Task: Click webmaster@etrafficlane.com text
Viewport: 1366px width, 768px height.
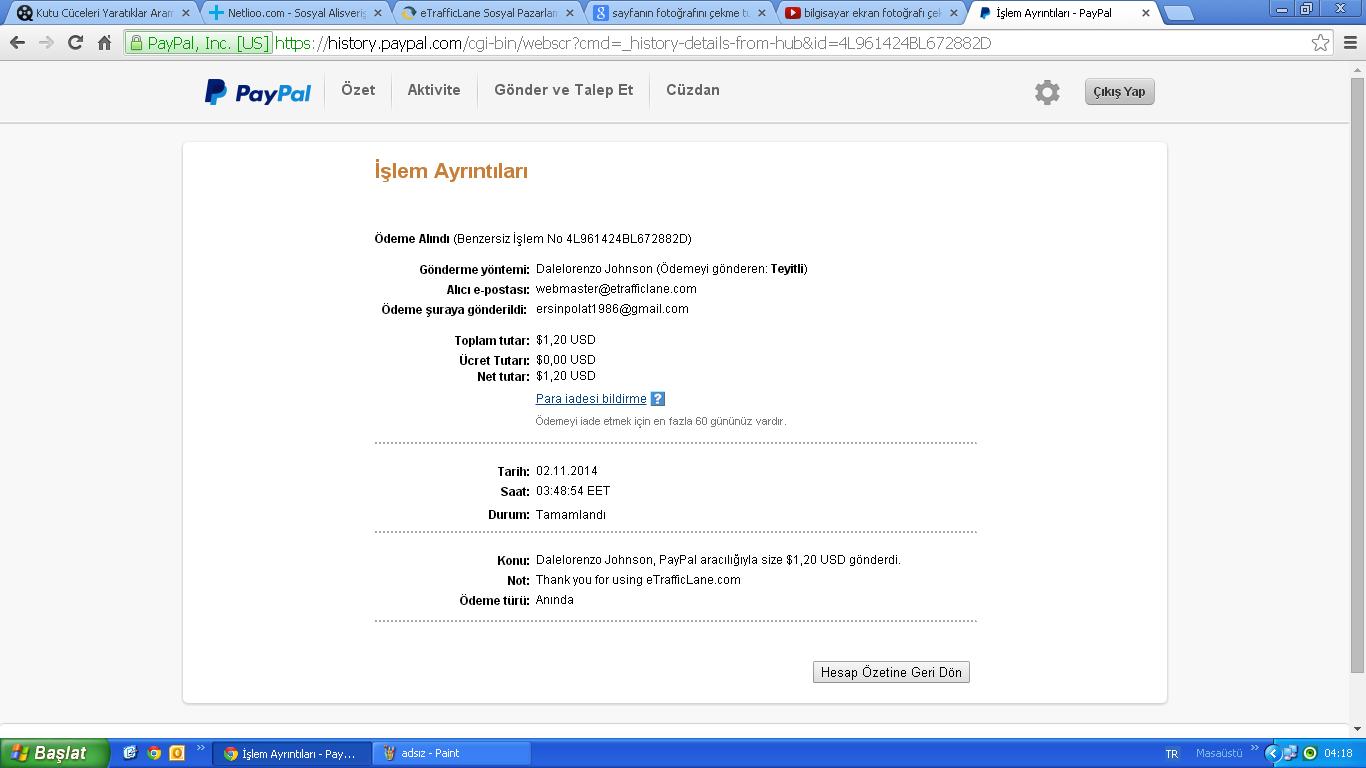Action: coord(616,289)
